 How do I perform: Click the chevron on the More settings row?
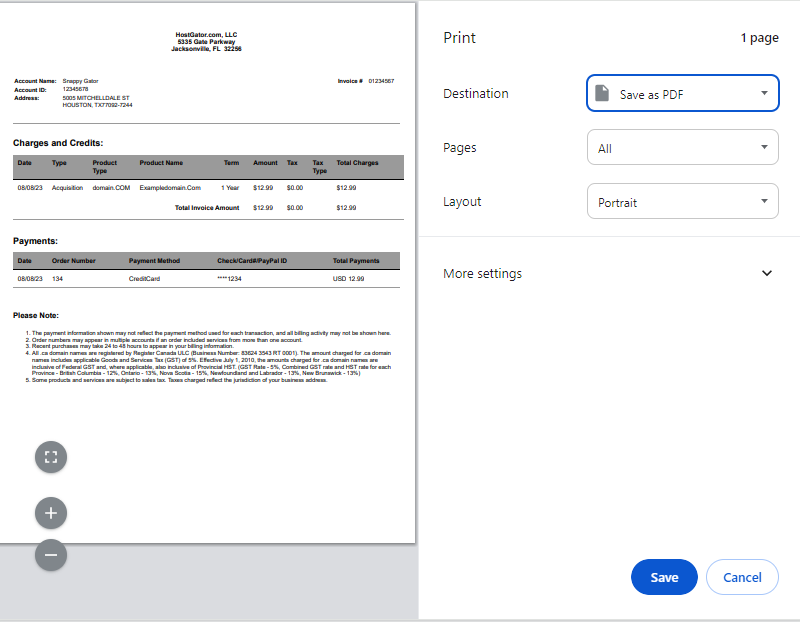point(767,273)
